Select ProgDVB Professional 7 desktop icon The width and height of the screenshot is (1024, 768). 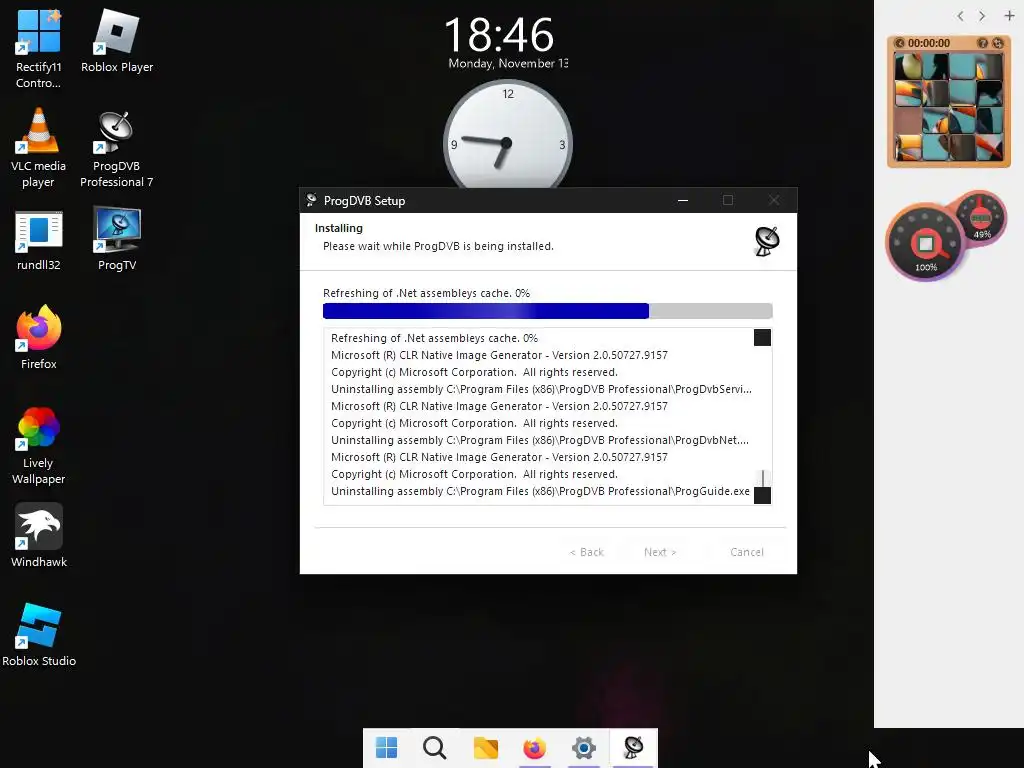(117, 149)
